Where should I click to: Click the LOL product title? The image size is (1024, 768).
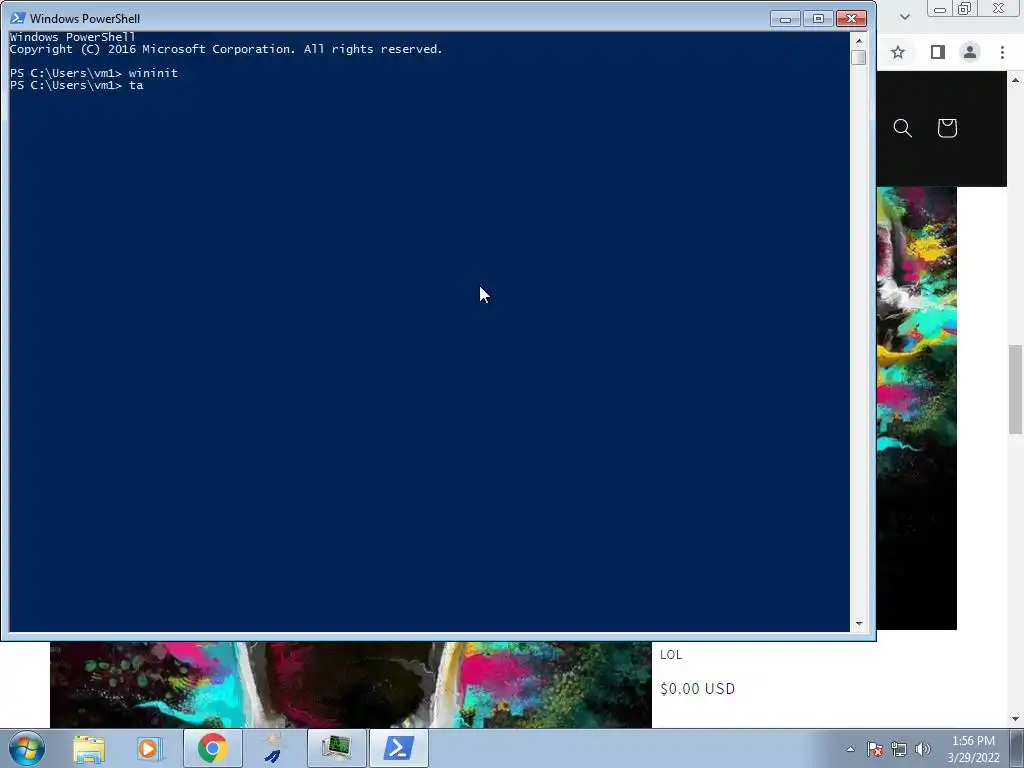(671, 655)
